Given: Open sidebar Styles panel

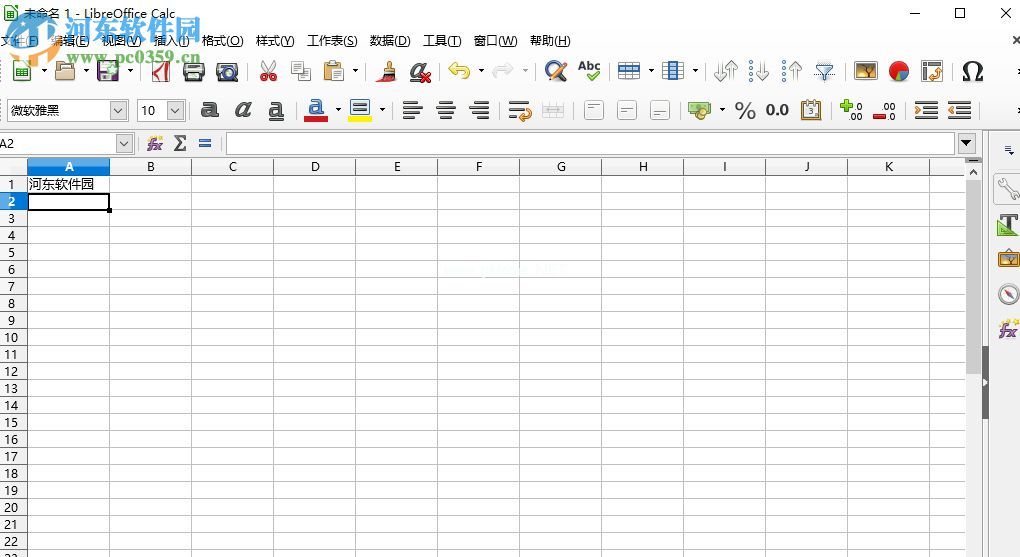Looking at the screenshot, I should pyautogui.click(x=1008, y=225).
